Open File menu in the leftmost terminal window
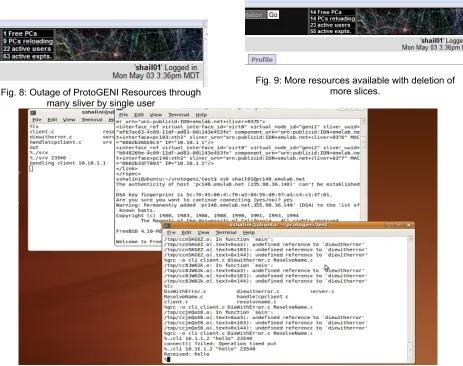Image resolution: width=463 pixels, height=366 pixels. [37, 120]
